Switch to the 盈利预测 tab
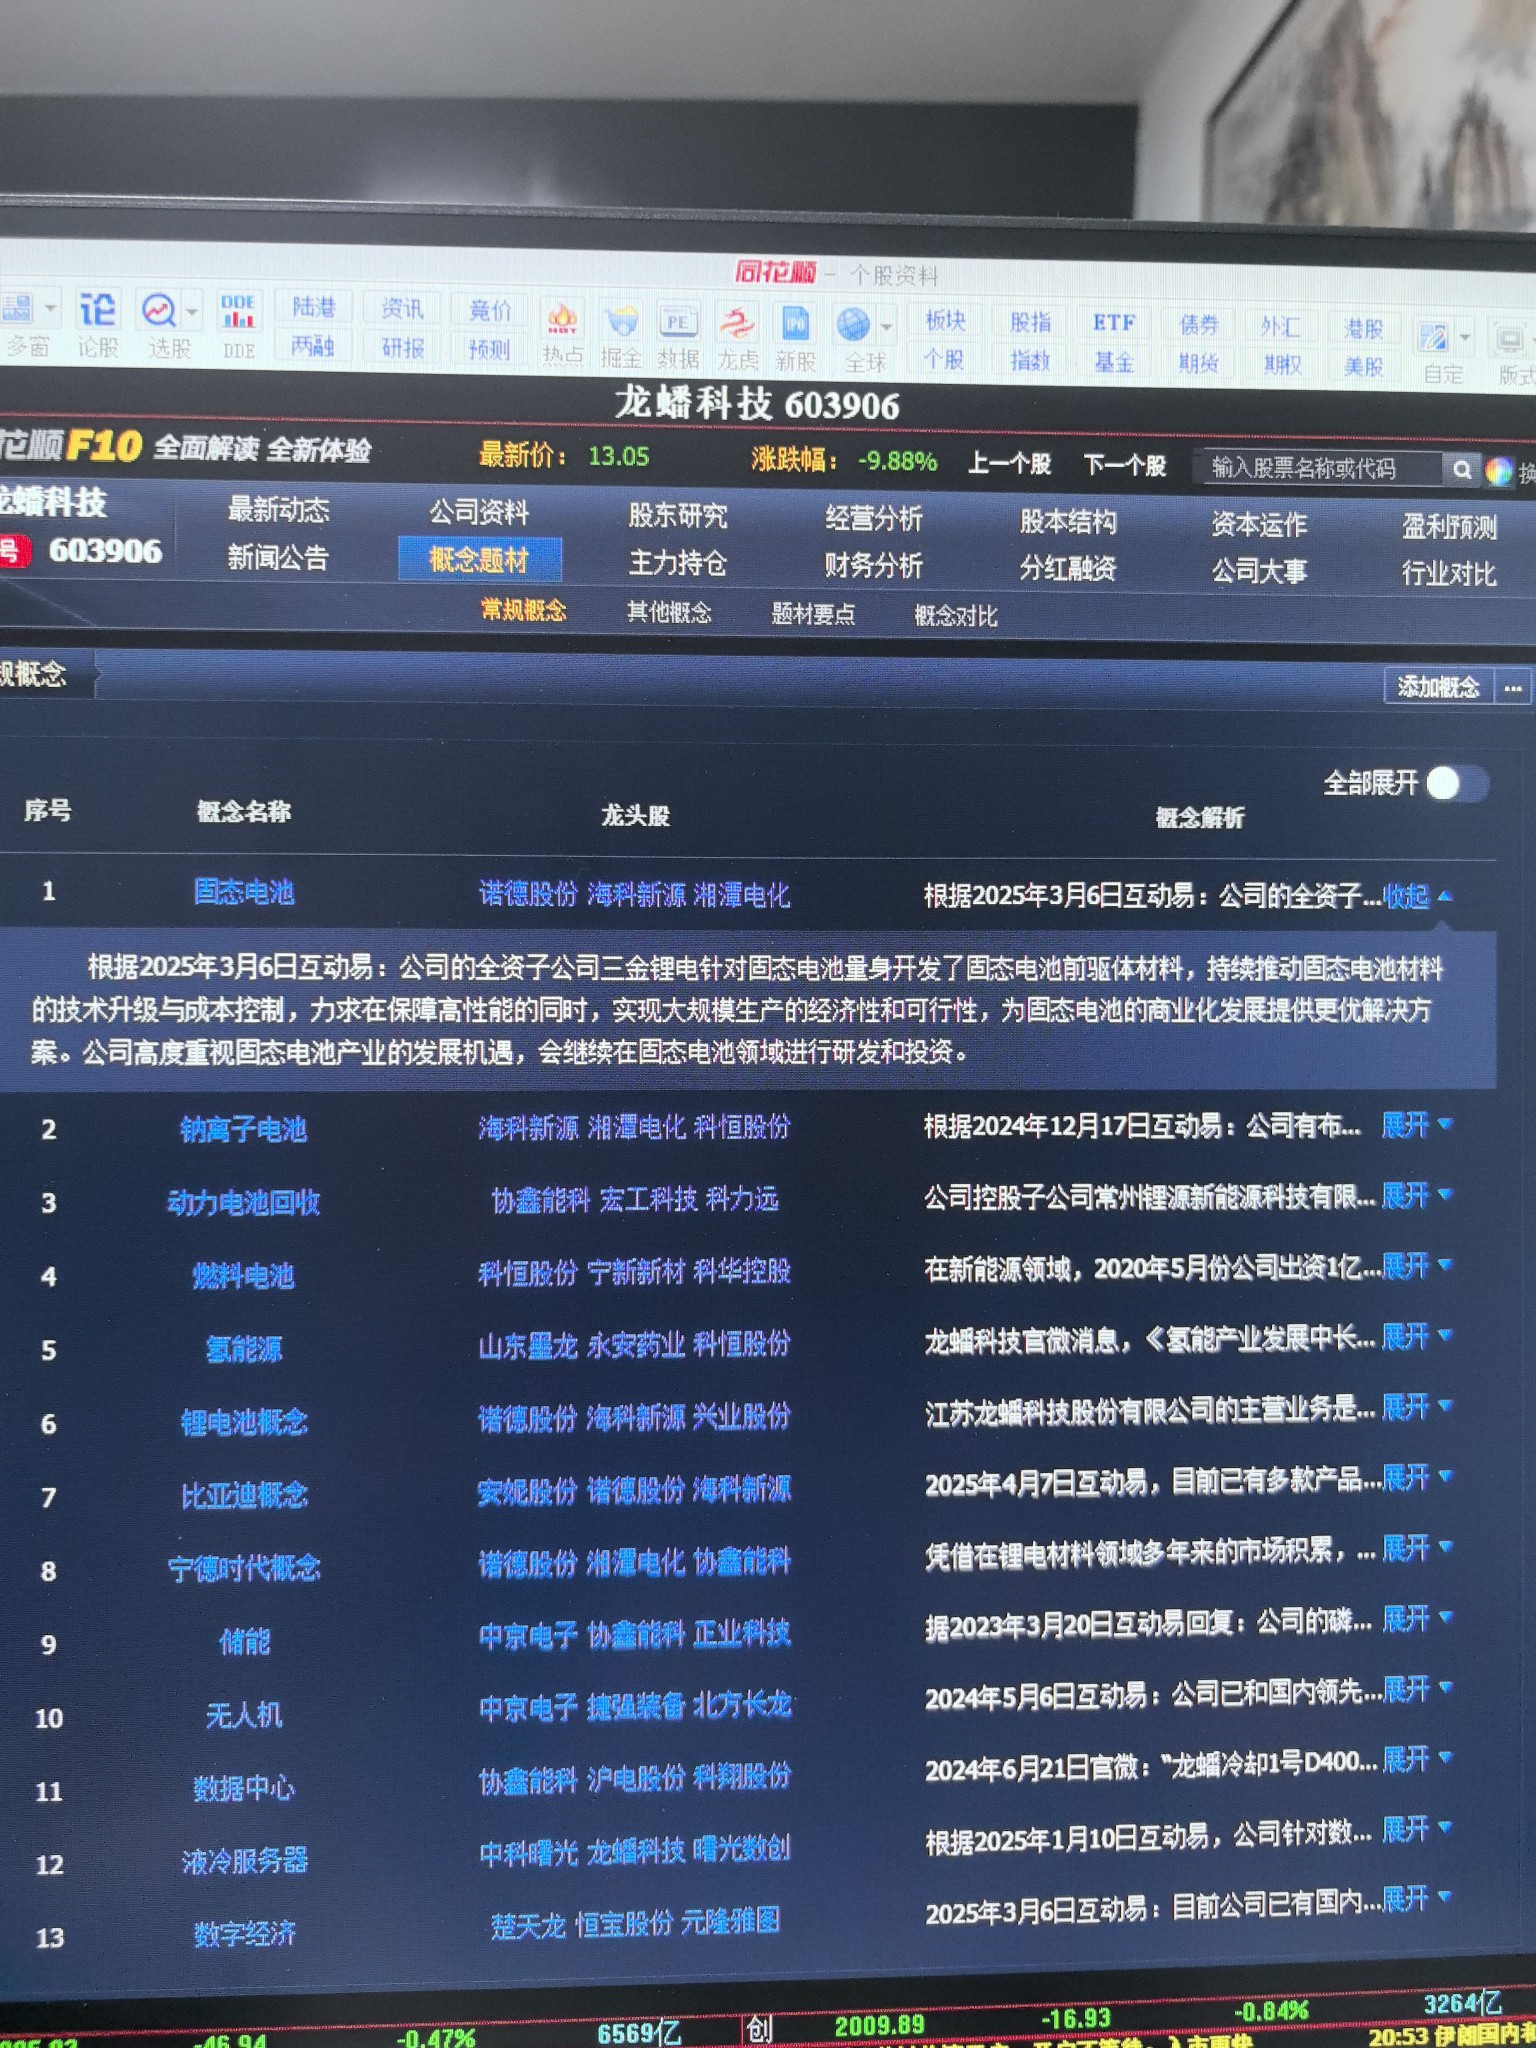 tap(1449, 527)
